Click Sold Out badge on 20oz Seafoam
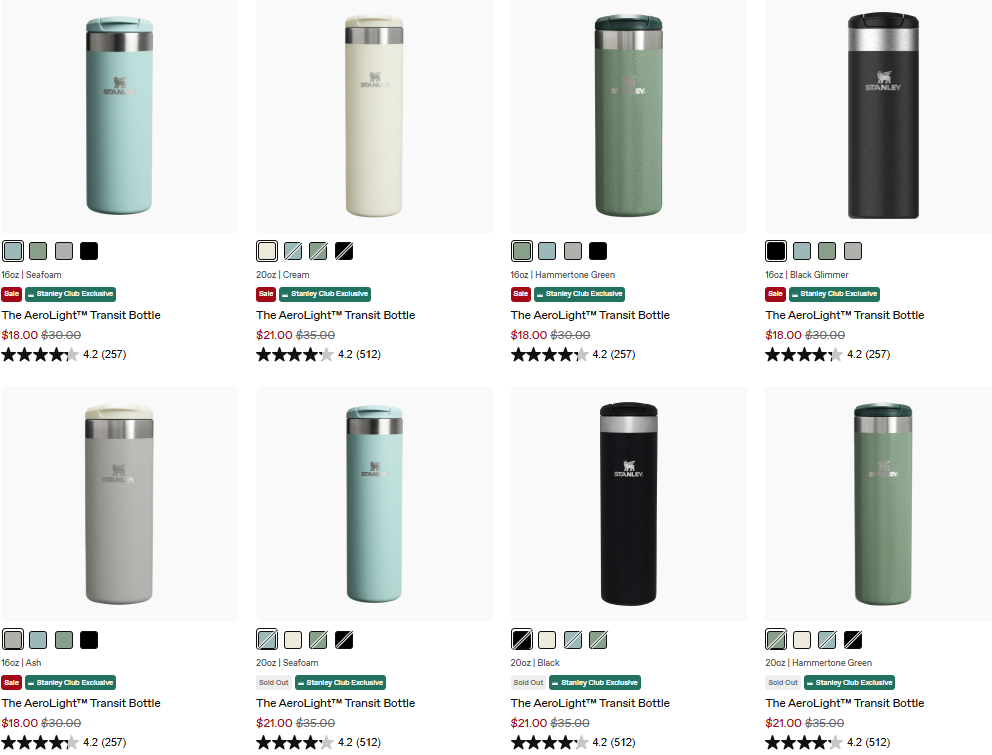This screenshot has height=755, width=992. pos(274,682)
